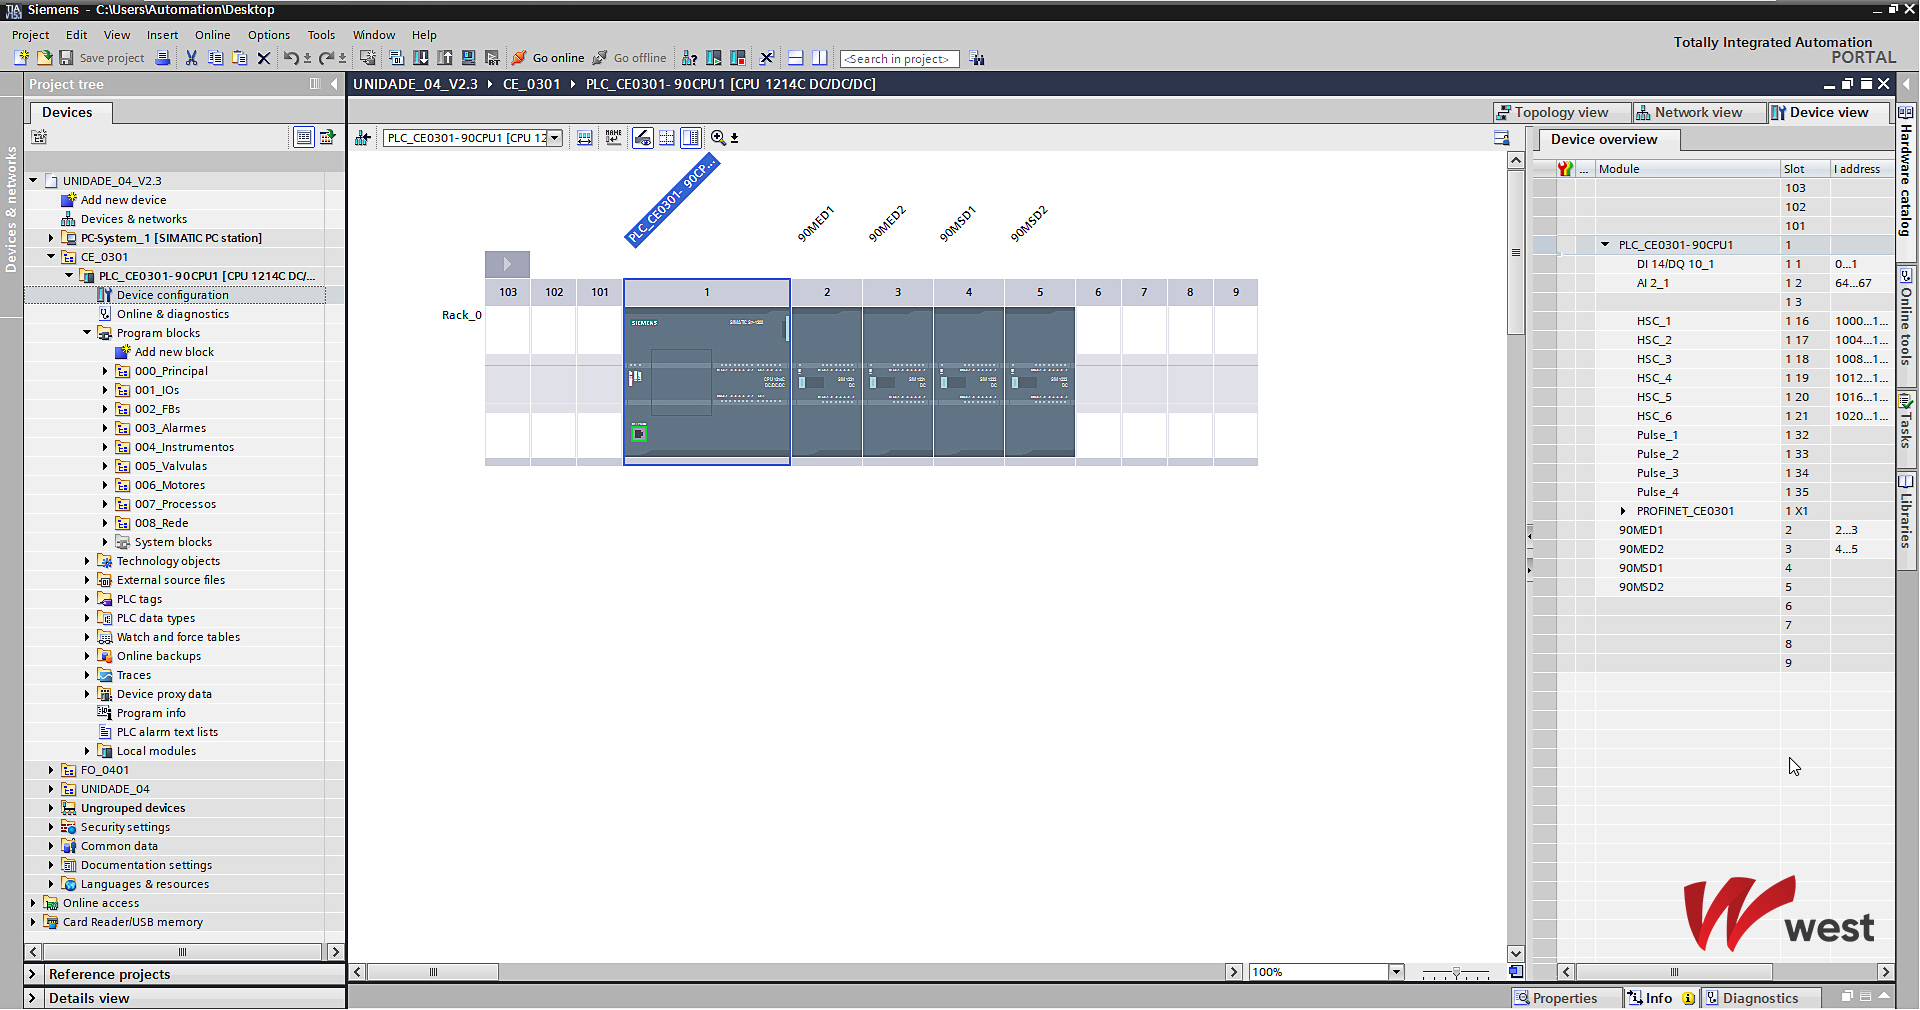The image size is (1920, 1010).
Task: Click the Download to device icon
Action: tap(421, 58)
